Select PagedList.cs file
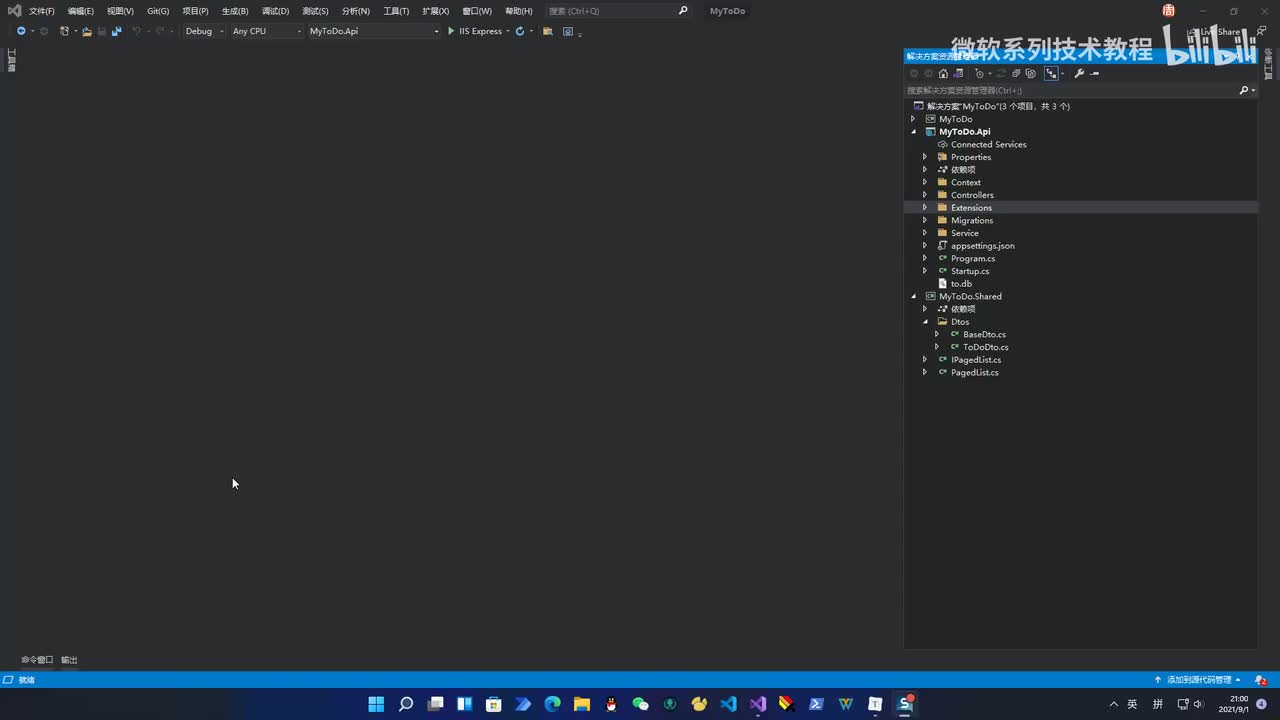 point(974,373)
